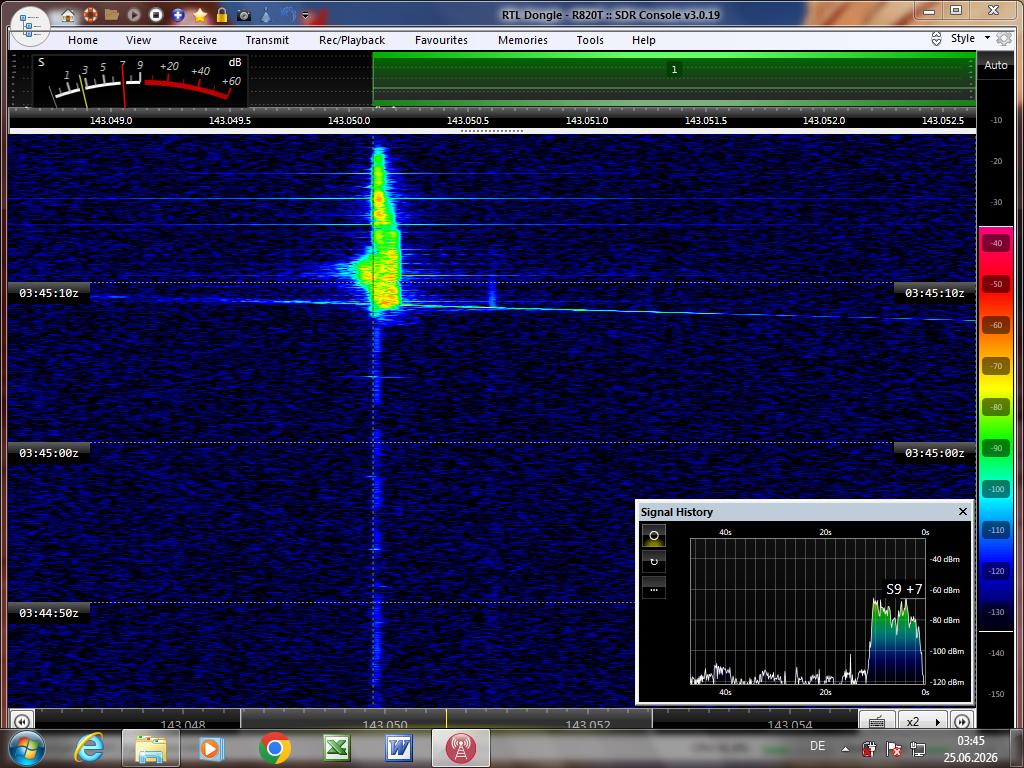
Task: Open the View ribbon tab
Action: pyautogui.click(x=138, y=40)
